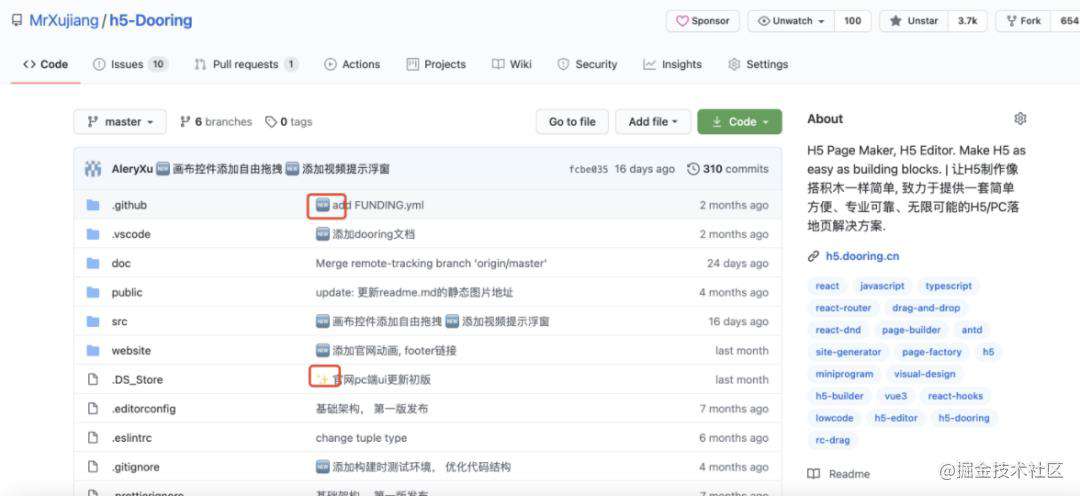
Task: Open the Security tab
Action: pyautogui.click(x=588, y=64)
